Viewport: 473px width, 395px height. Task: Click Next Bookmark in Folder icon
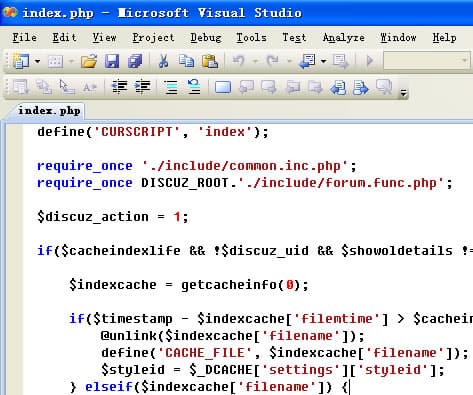315,87
